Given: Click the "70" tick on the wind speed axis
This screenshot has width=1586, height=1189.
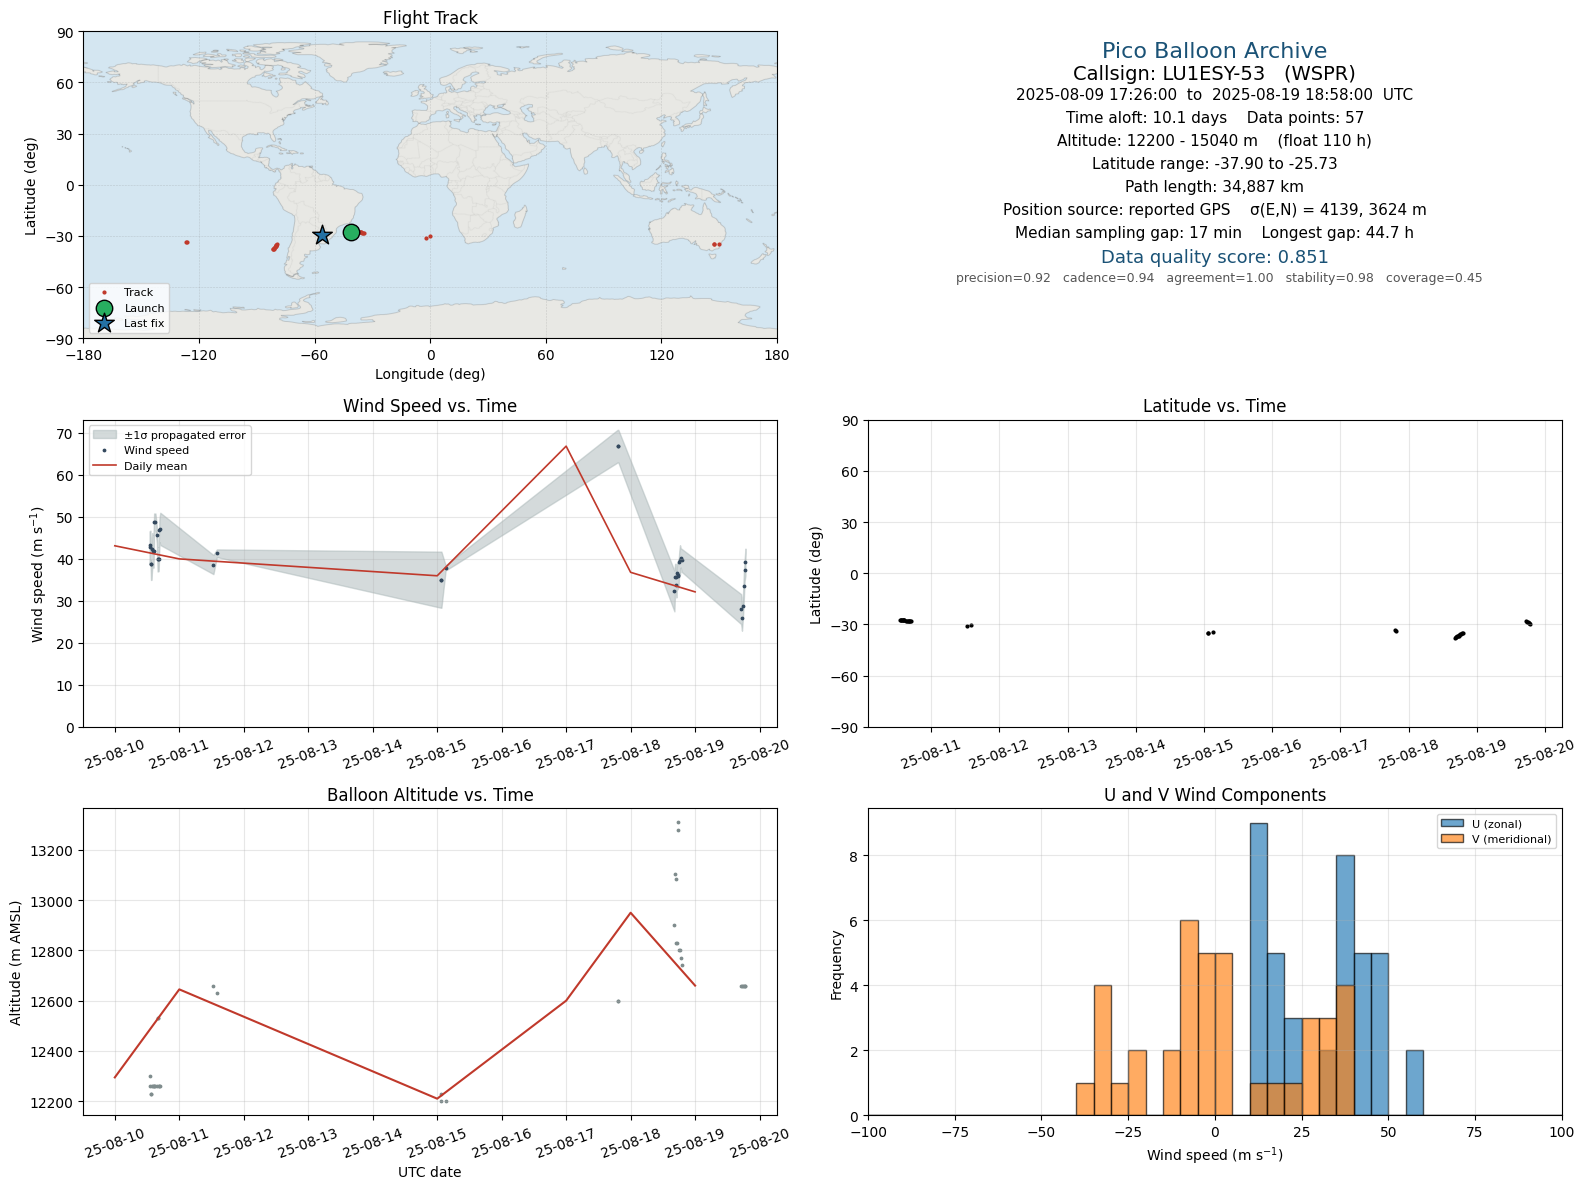Looking at the screenshot, I should 65,434.
